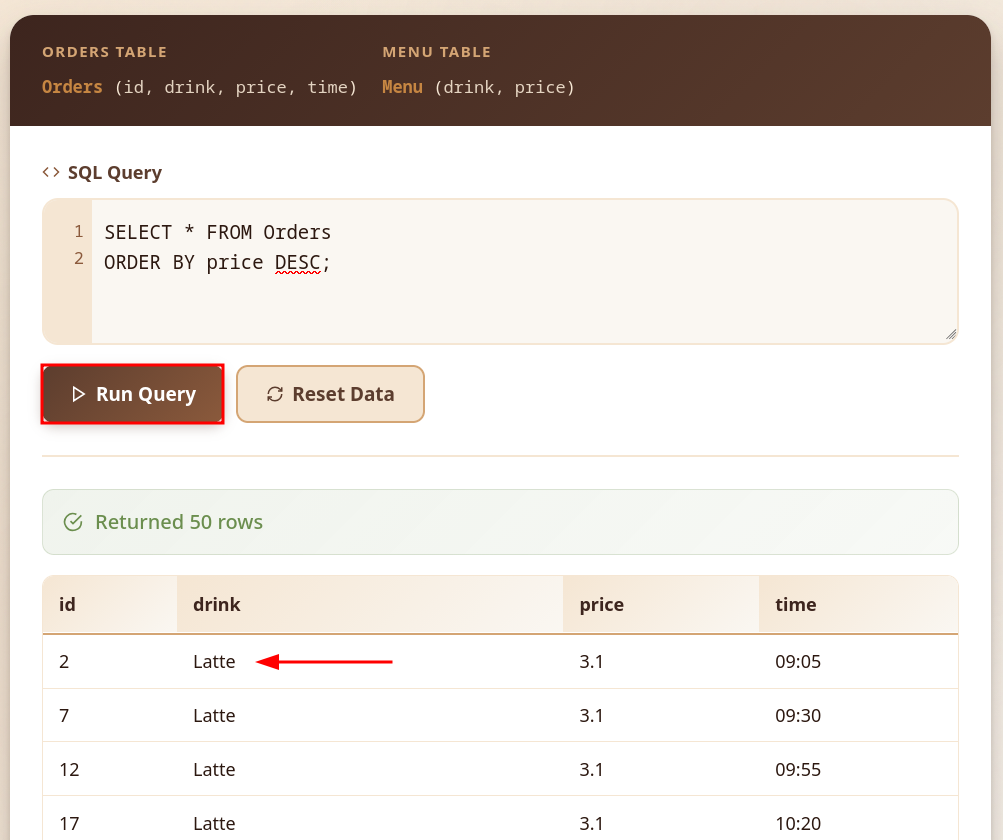
Task: Click the price 3.1 in the 09:55 row
Action: click(x=591, y=770)
